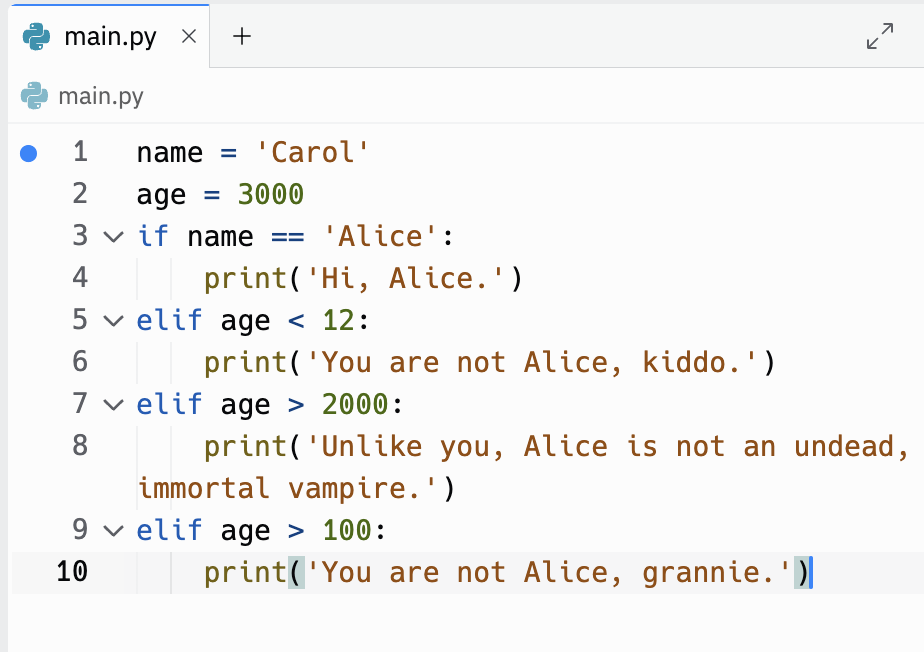The width and height of the screenshot is (924, 652).
Task: Click the number 3000 on line 2
Action: coord(270,195)
